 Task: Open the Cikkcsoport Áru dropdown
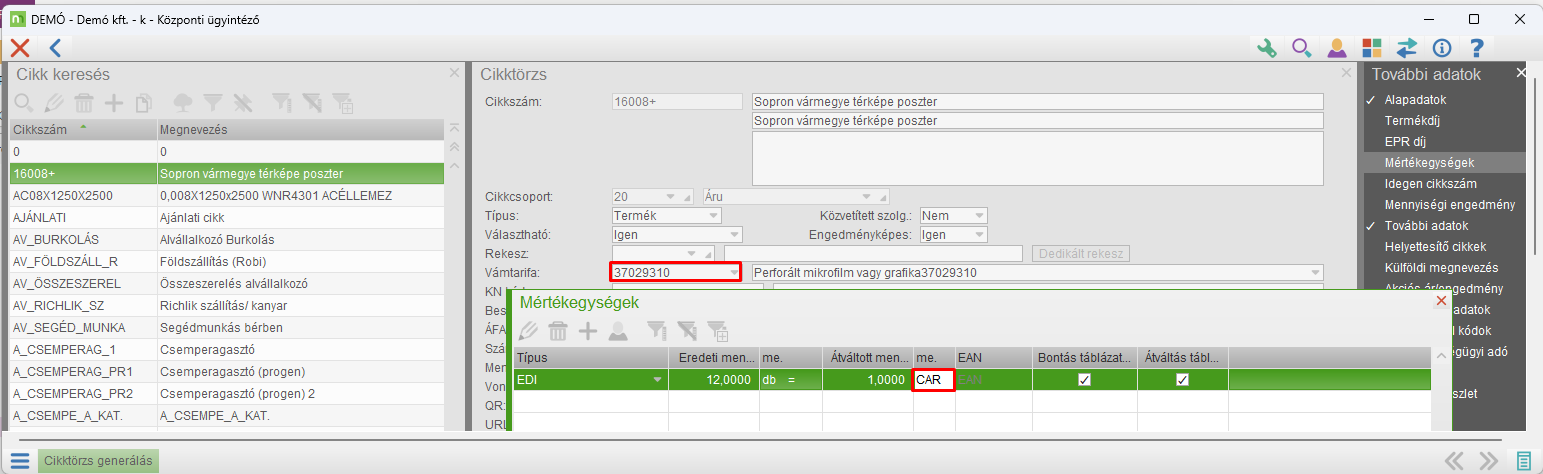point(867,196)
